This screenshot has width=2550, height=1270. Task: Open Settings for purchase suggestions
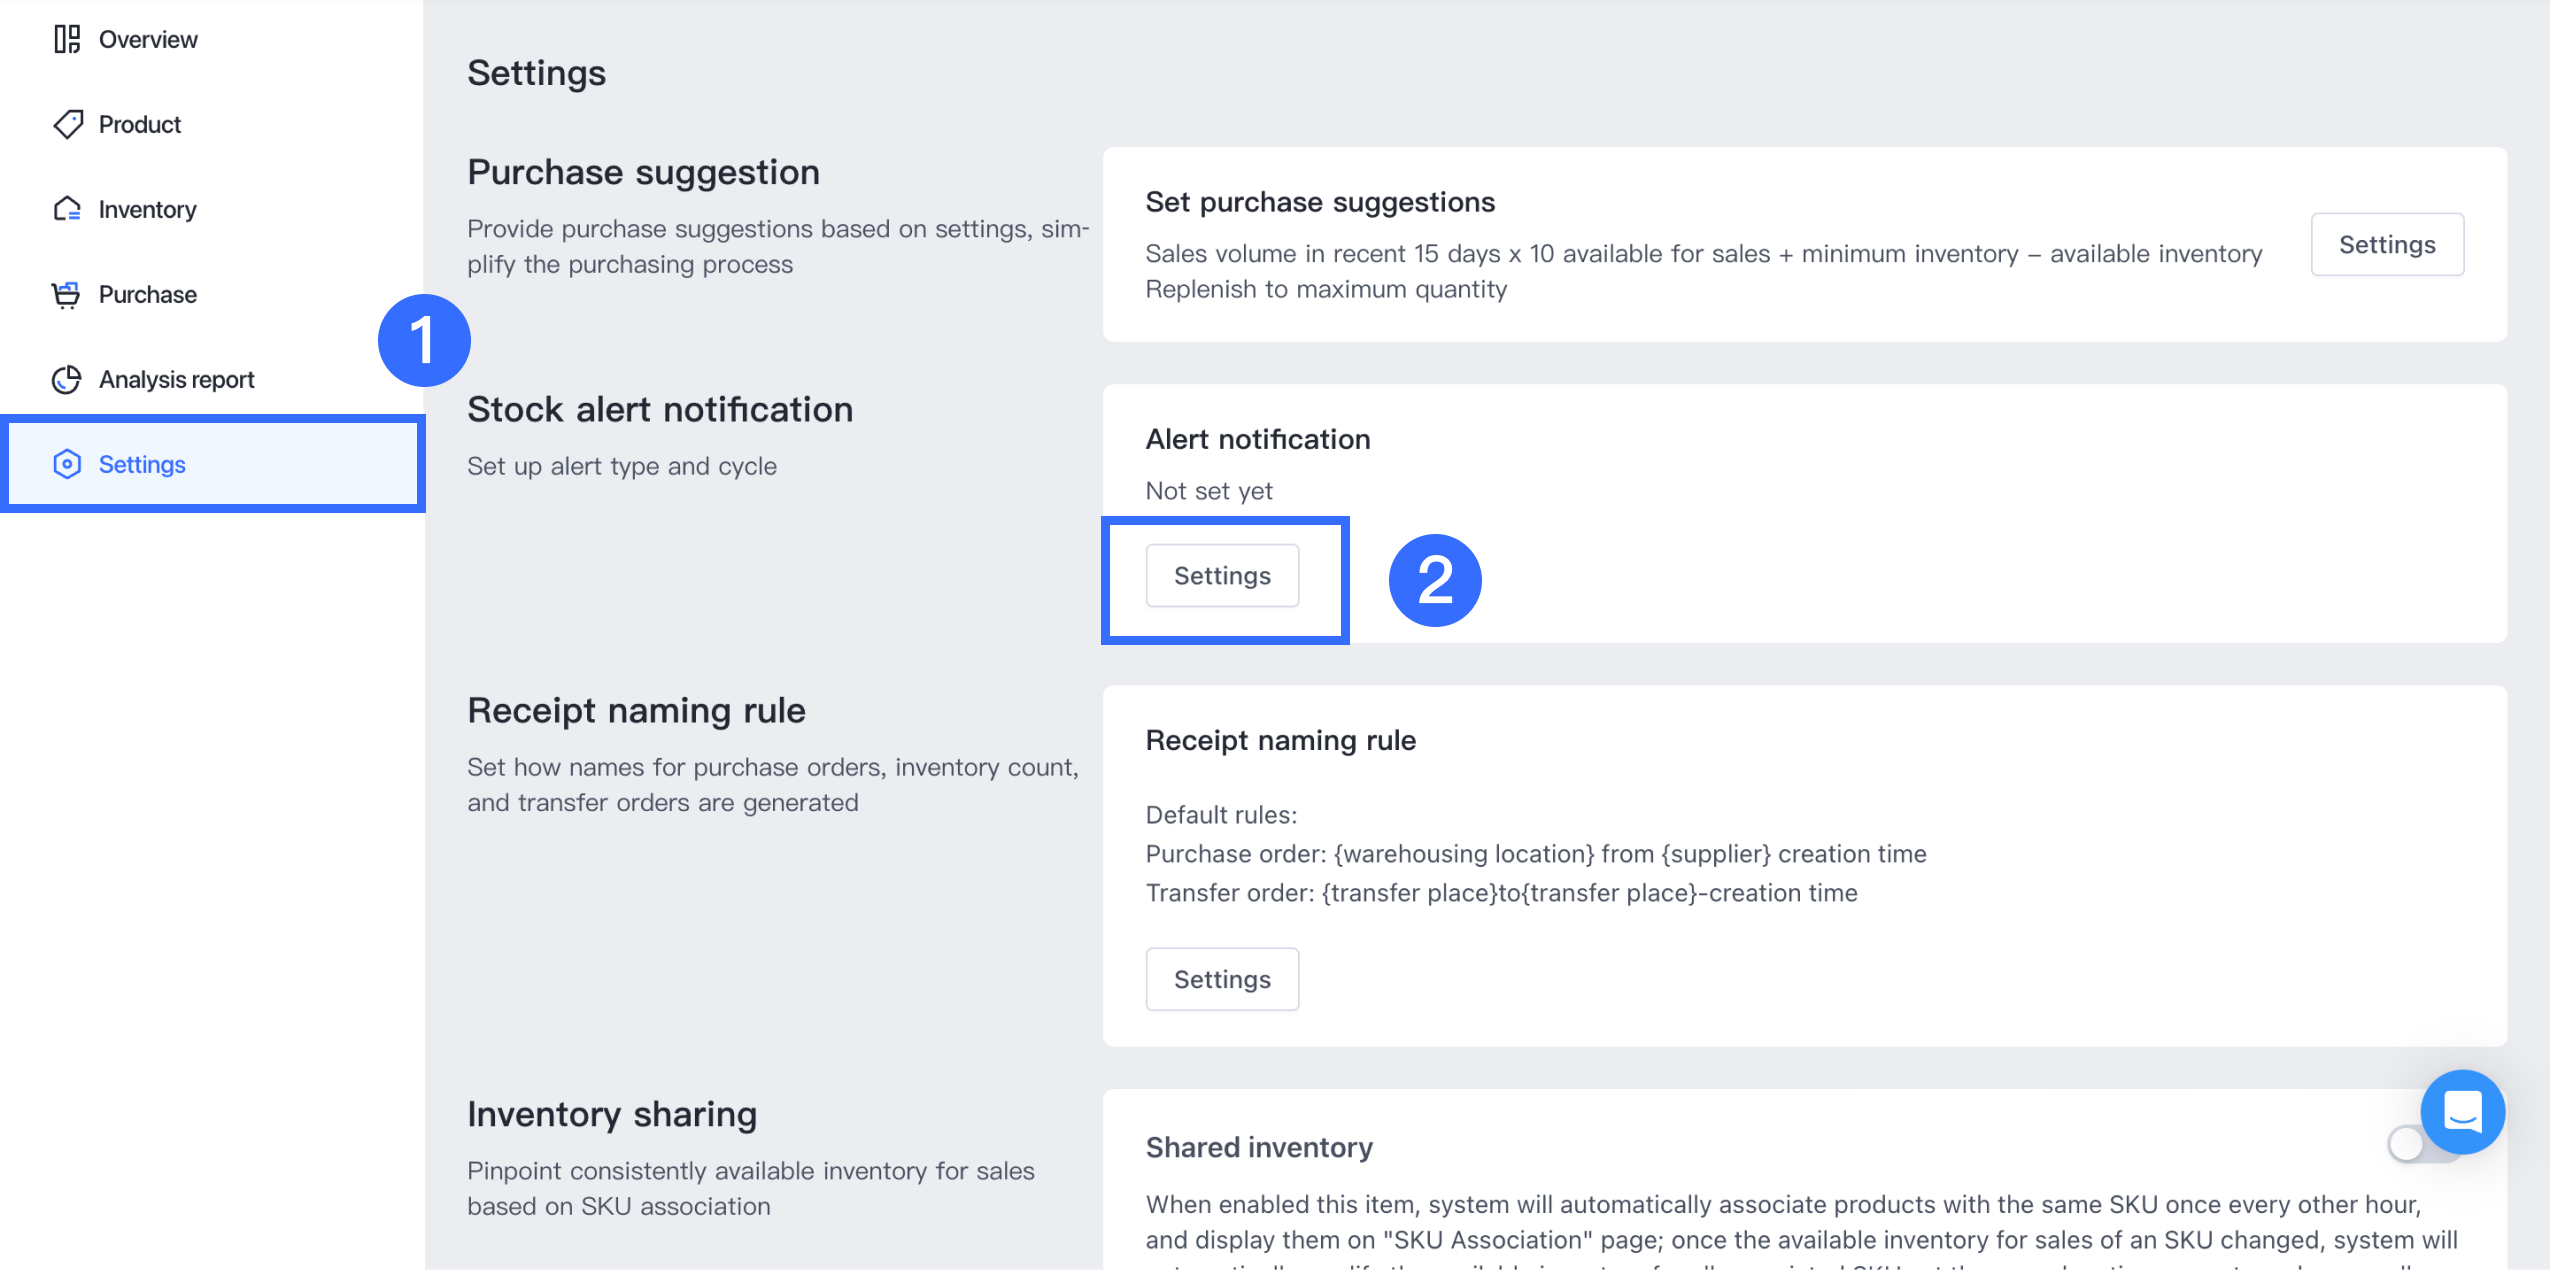click(2387, 244)
